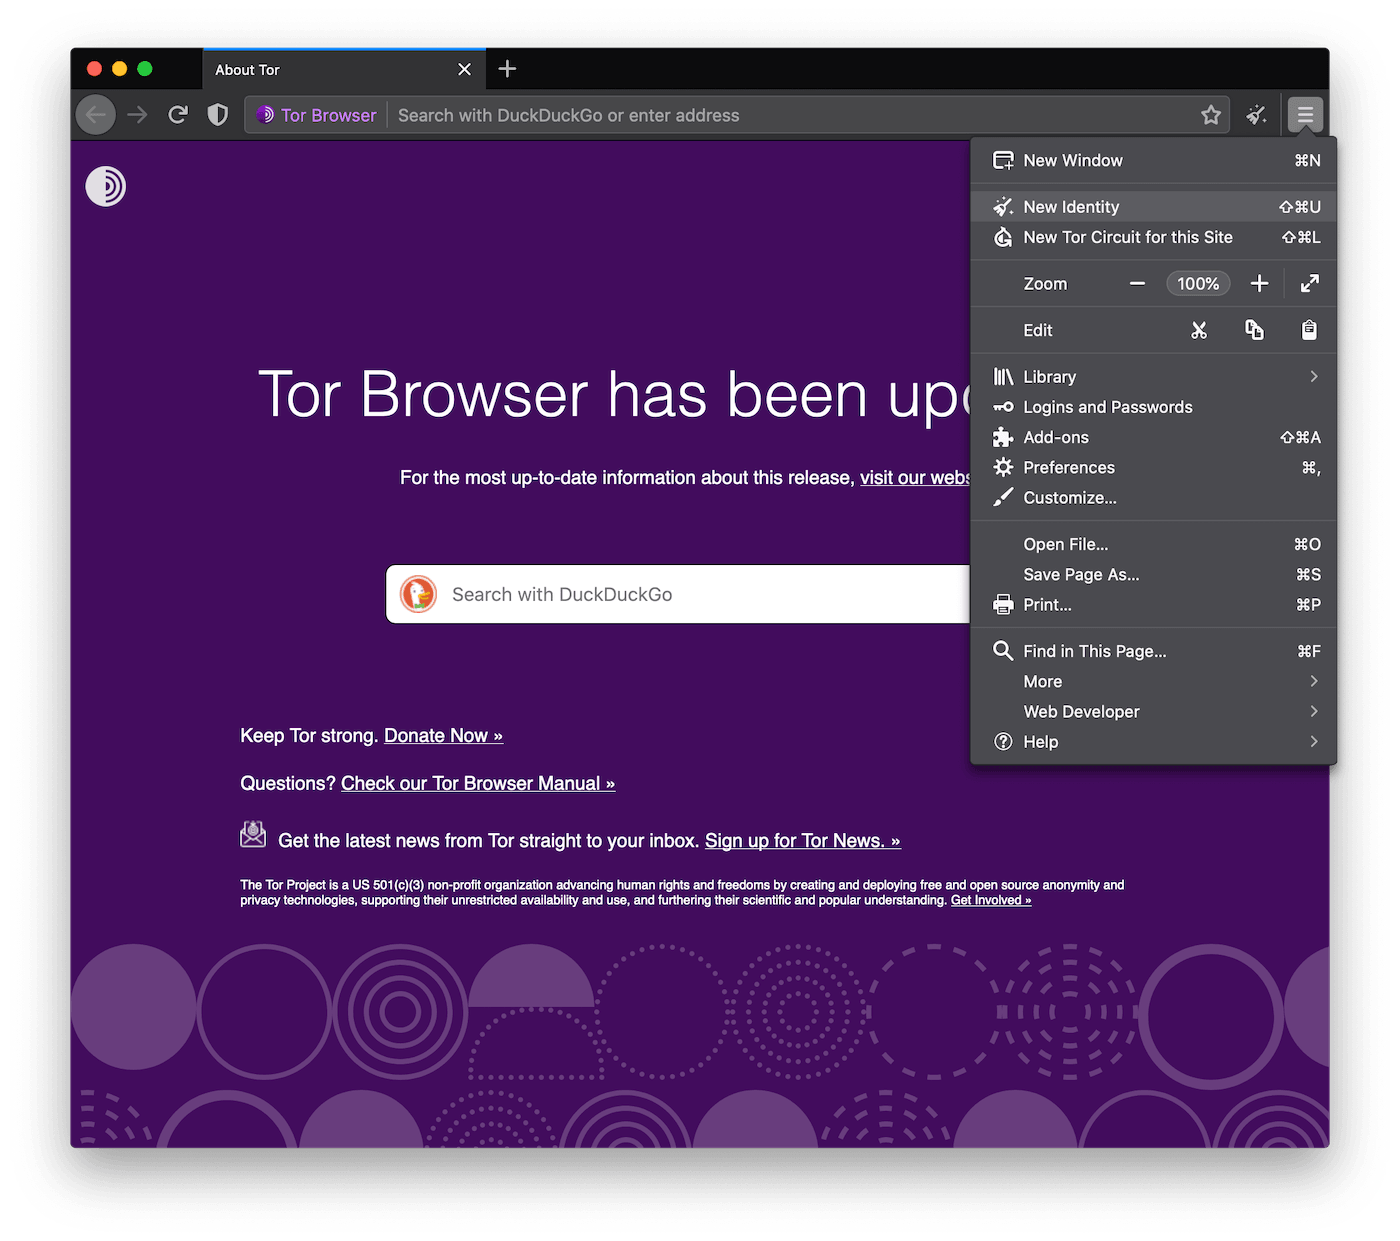The width and height of the screenshot is (1400, 1241).
Task: Reset zoom via 100% button
Action: click(1198, 284)
